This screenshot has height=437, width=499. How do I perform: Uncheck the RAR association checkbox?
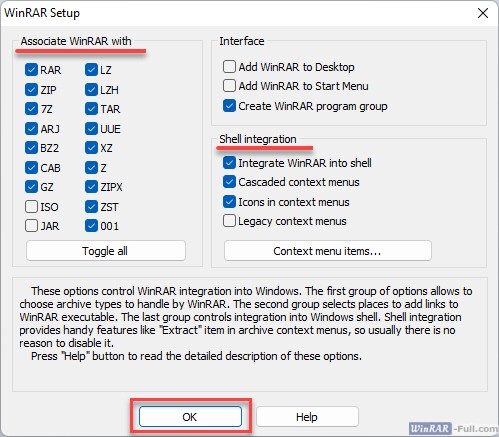31,70
